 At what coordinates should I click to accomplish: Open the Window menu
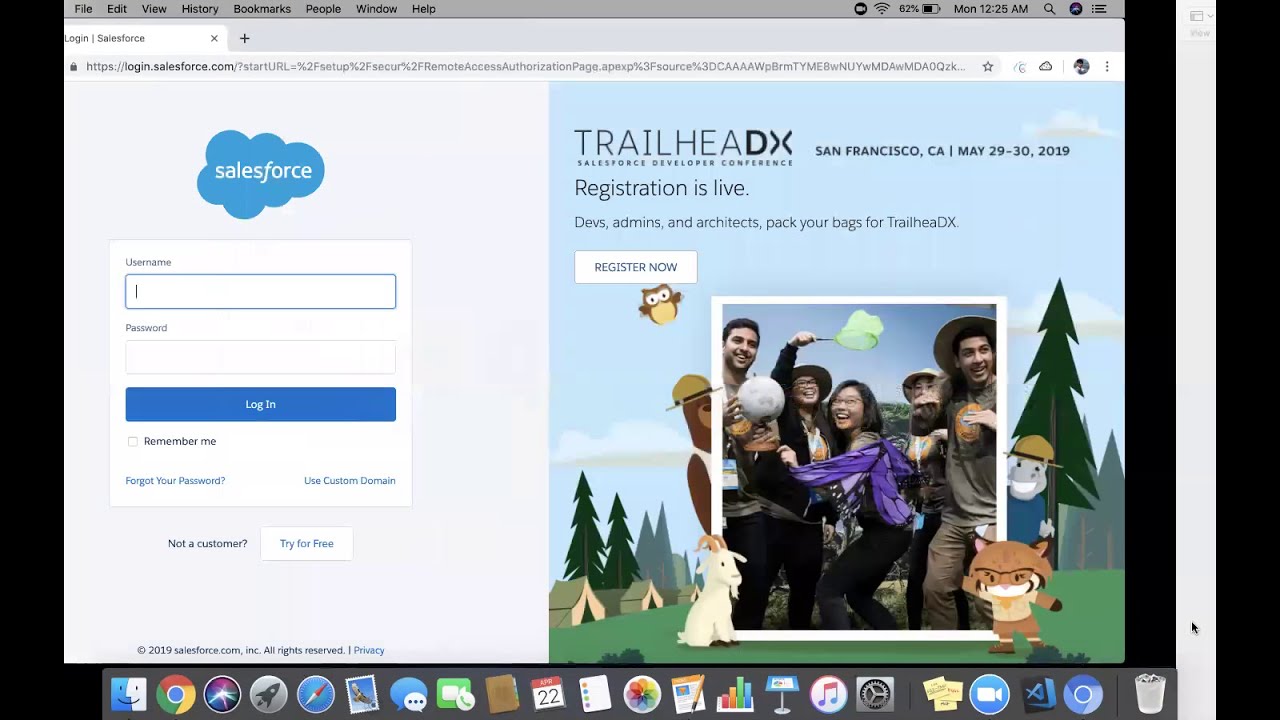(x=376, y=9)
